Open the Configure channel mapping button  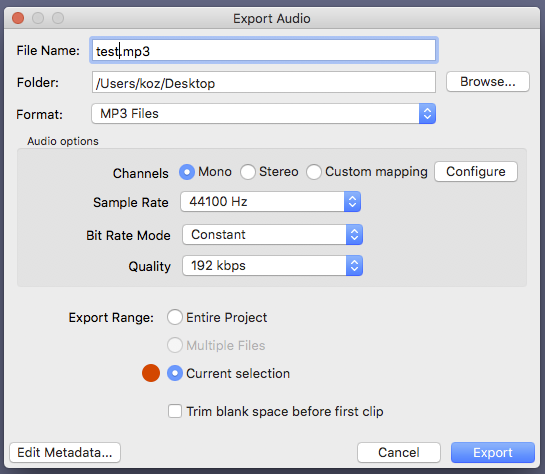(476, 171)
